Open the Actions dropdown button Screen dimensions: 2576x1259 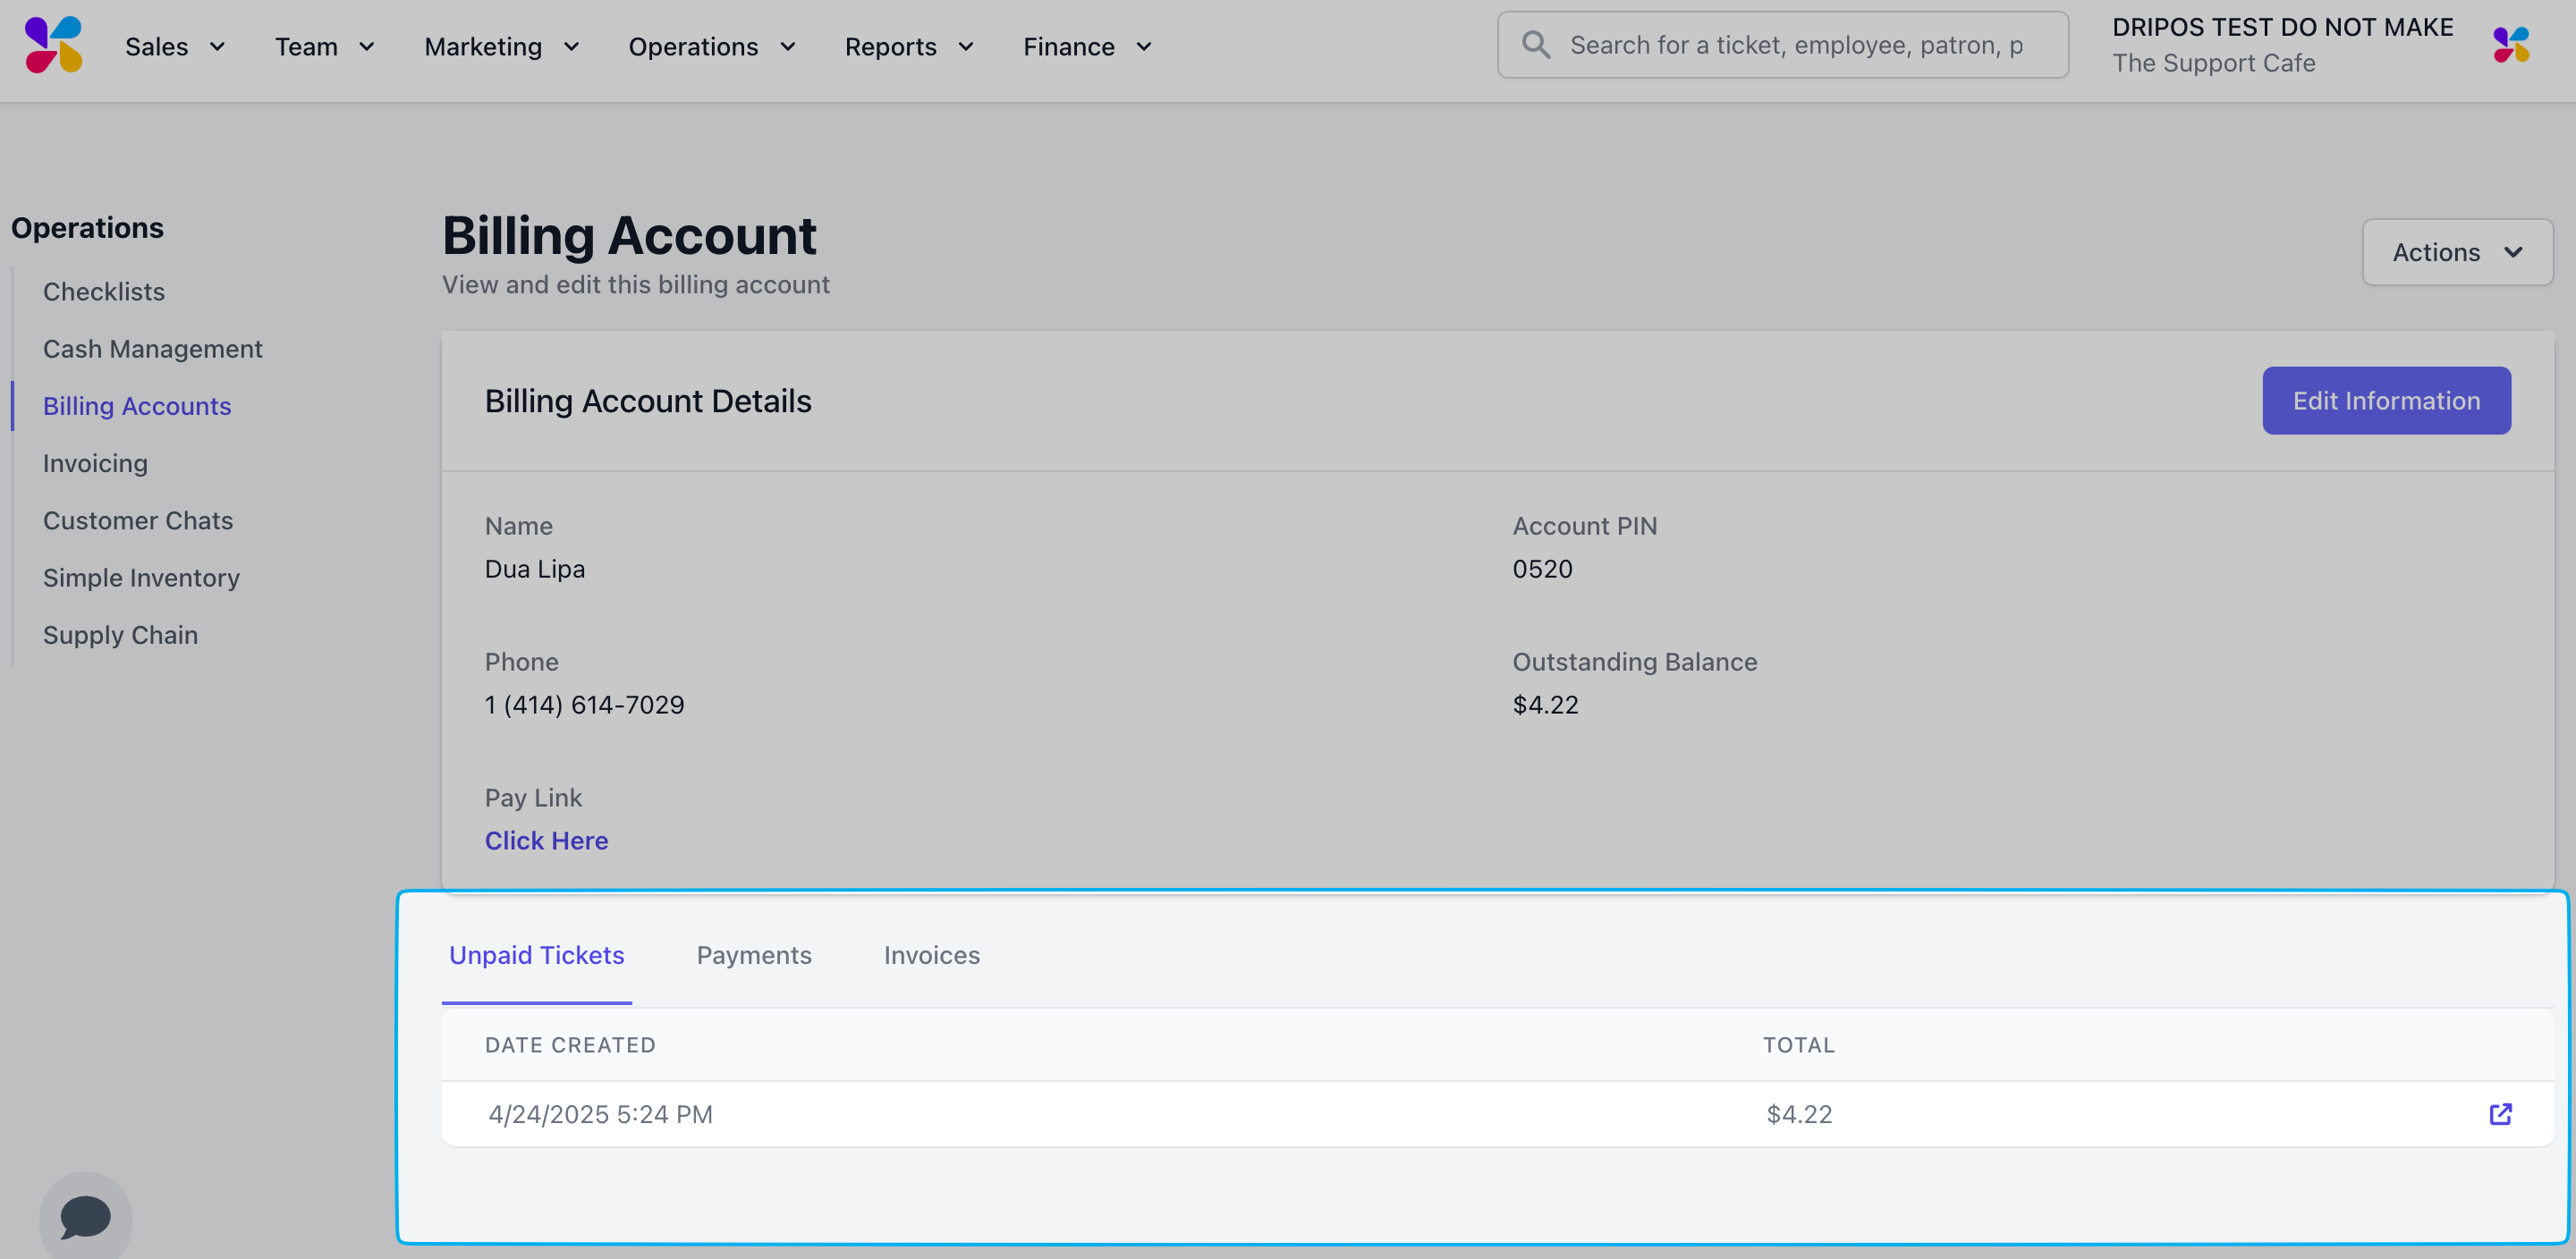pyautogui.click(x=2456, y=252)
